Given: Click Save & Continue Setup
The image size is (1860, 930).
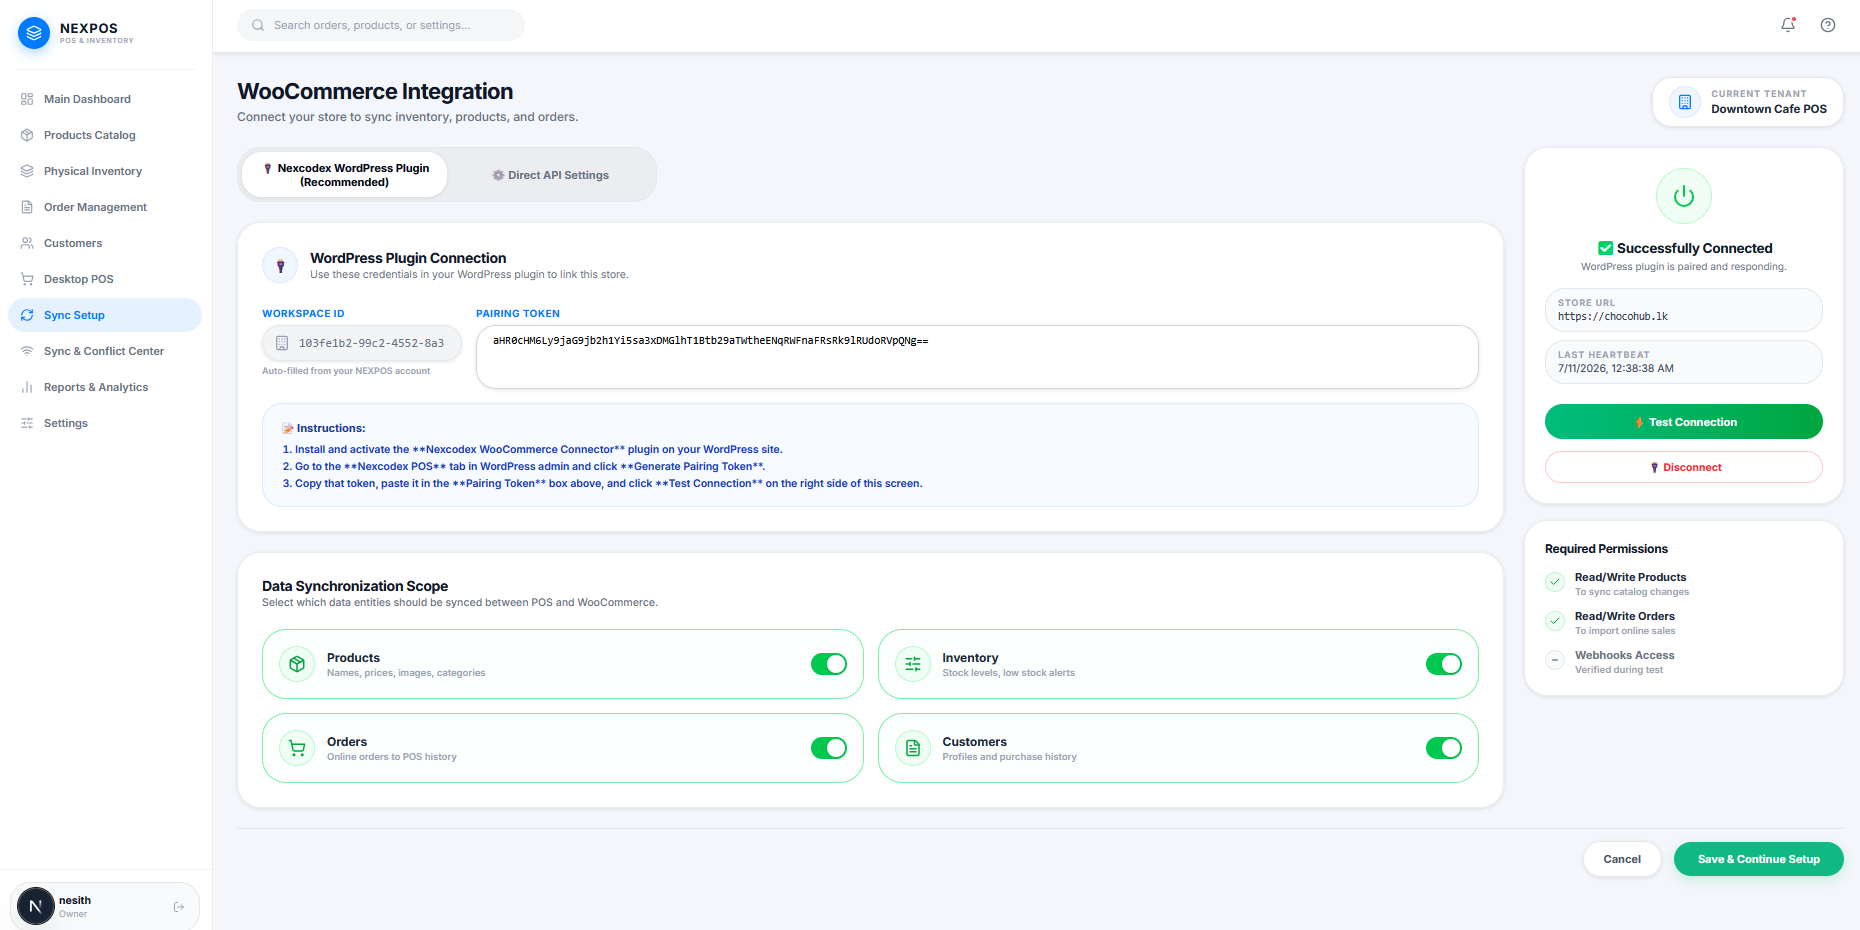Looking at the screenshot, I should (x=1759, y=859).
